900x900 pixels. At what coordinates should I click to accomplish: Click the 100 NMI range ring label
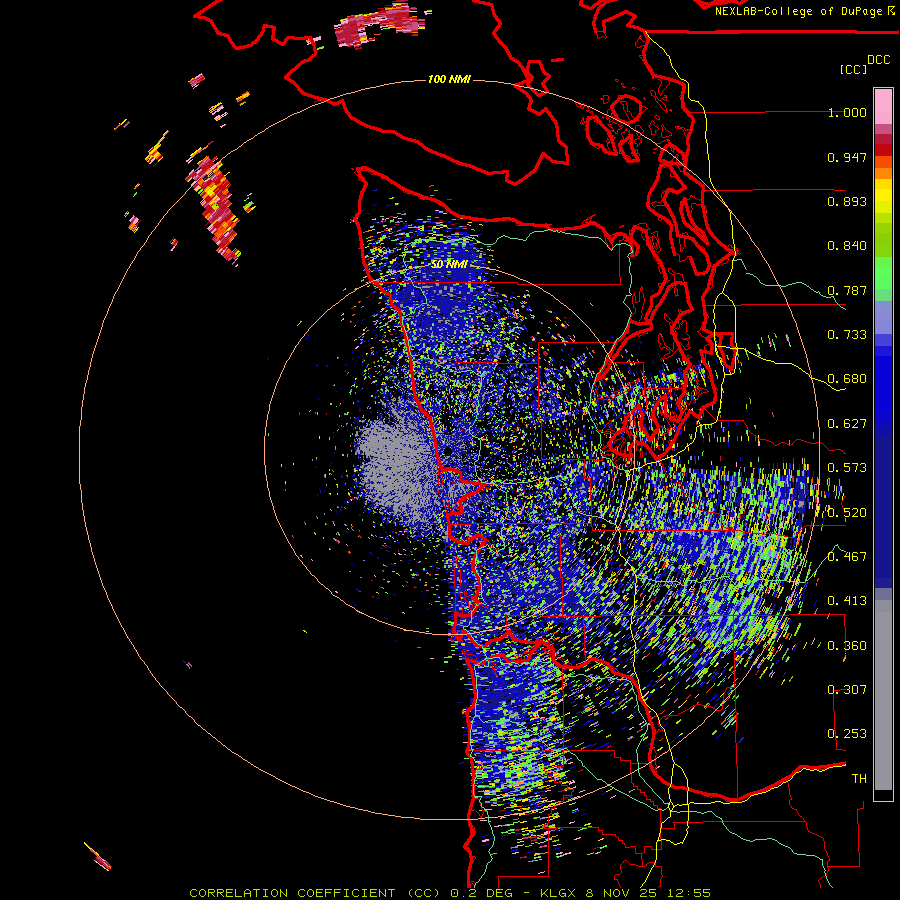[449, 79]
